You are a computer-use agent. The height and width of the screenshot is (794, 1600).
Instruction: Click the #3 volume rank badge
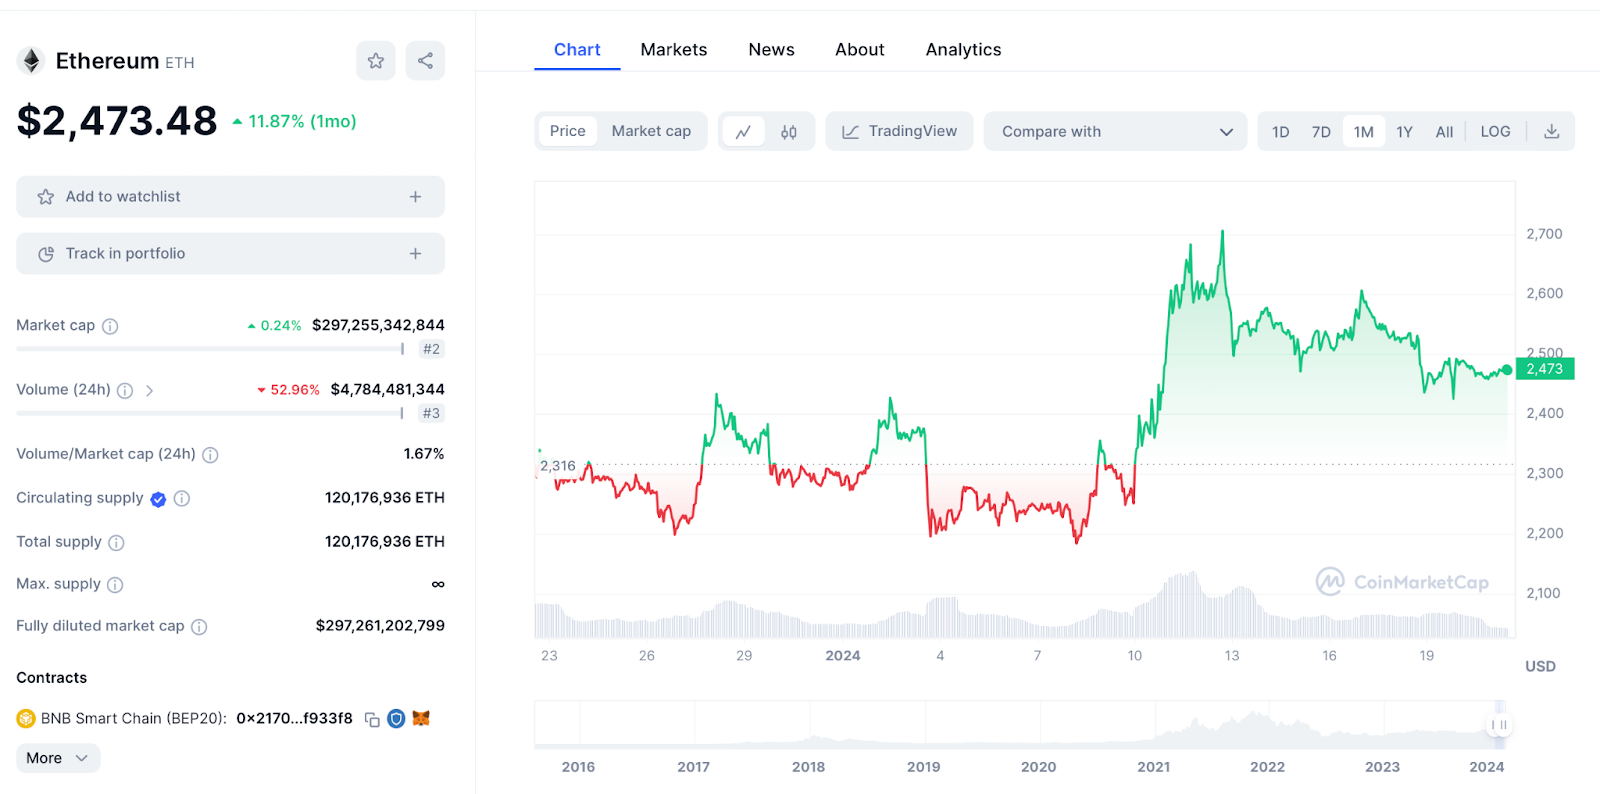pyautogui.click(x=431, y=413)
